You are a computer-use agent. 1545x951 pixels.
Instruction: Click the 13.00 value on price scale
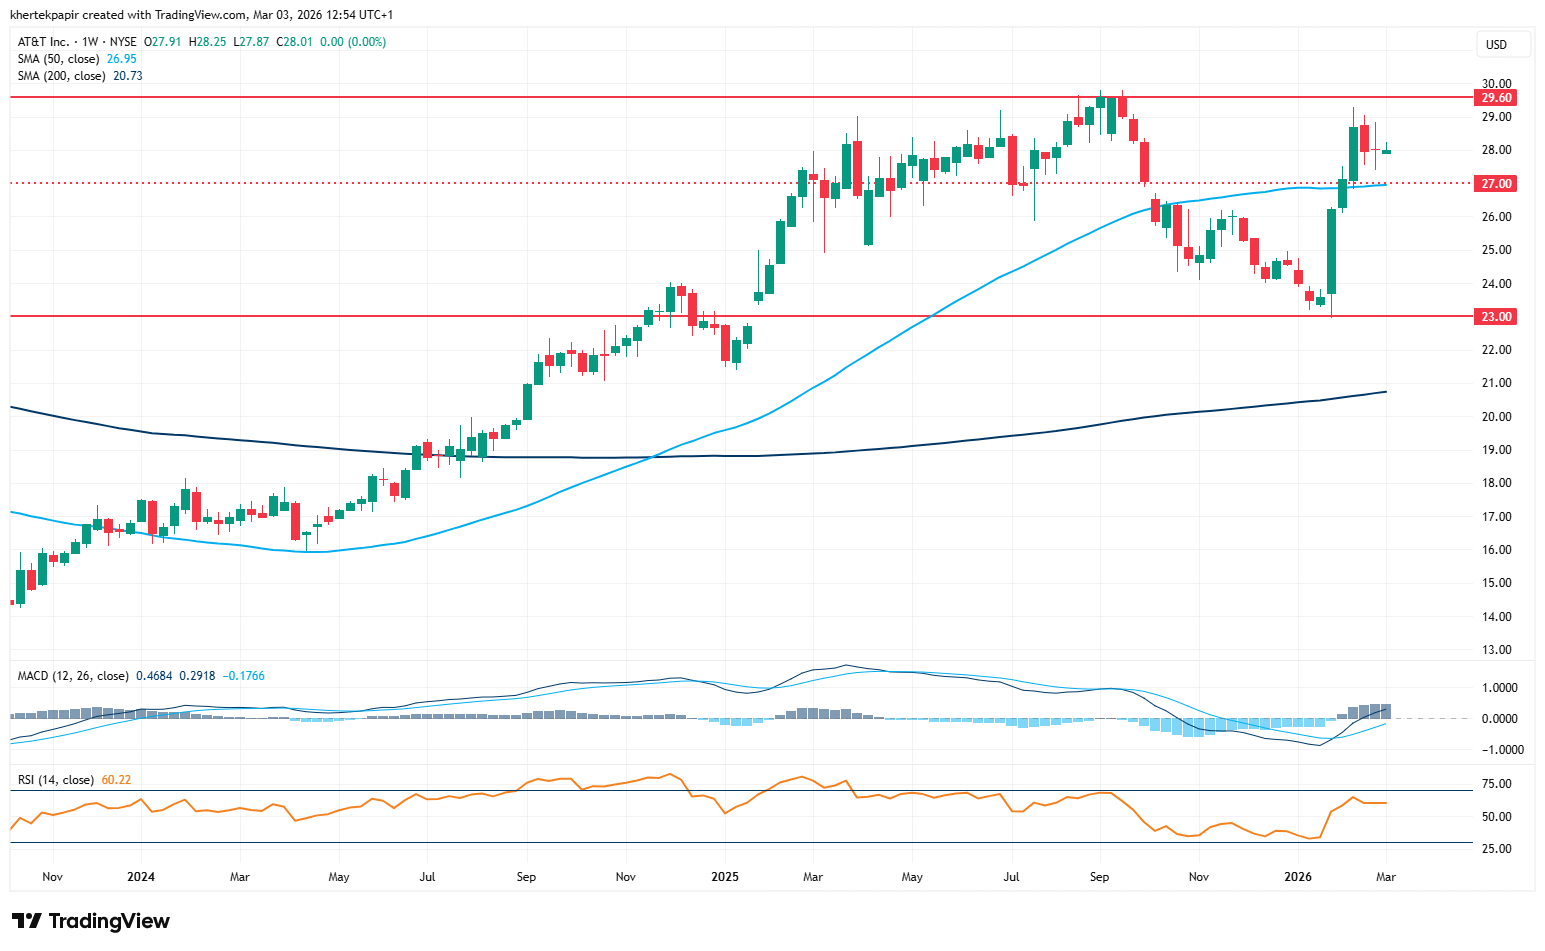tap(1496, 650)
